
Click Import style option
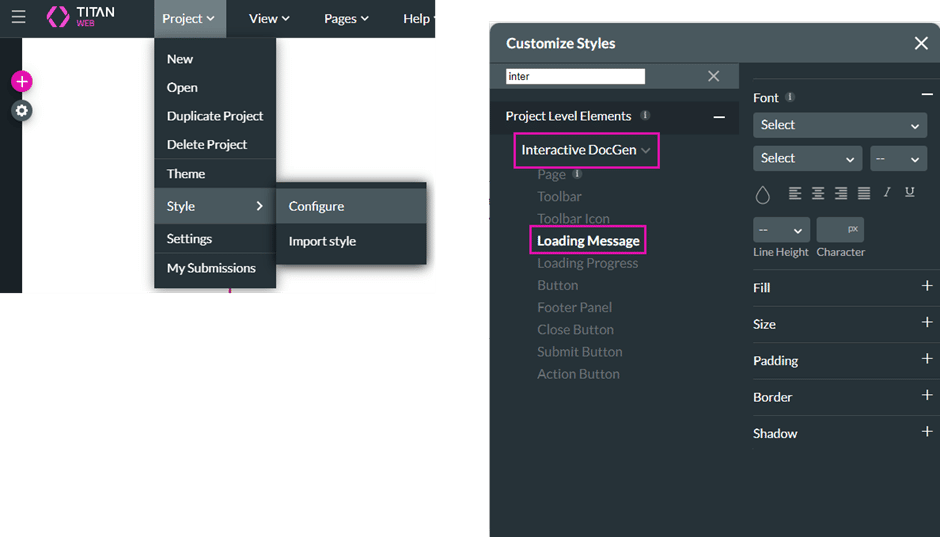[x=322, y=241]
